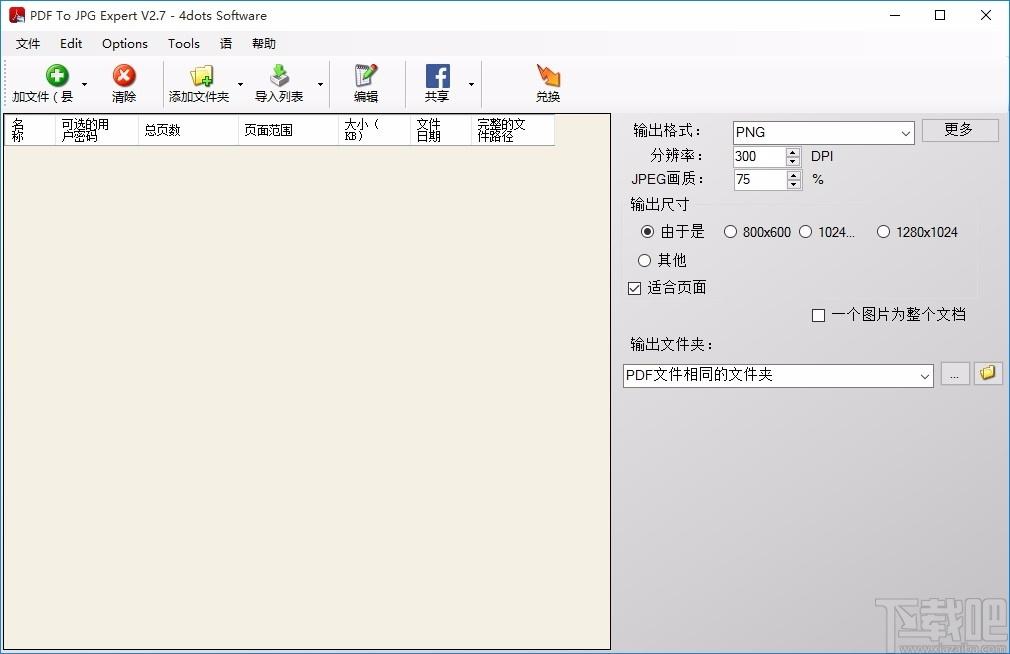Screen dimensions: 1010x654
Task: Click the PDF app icon in title bar
Action: (x=17, y=15)
